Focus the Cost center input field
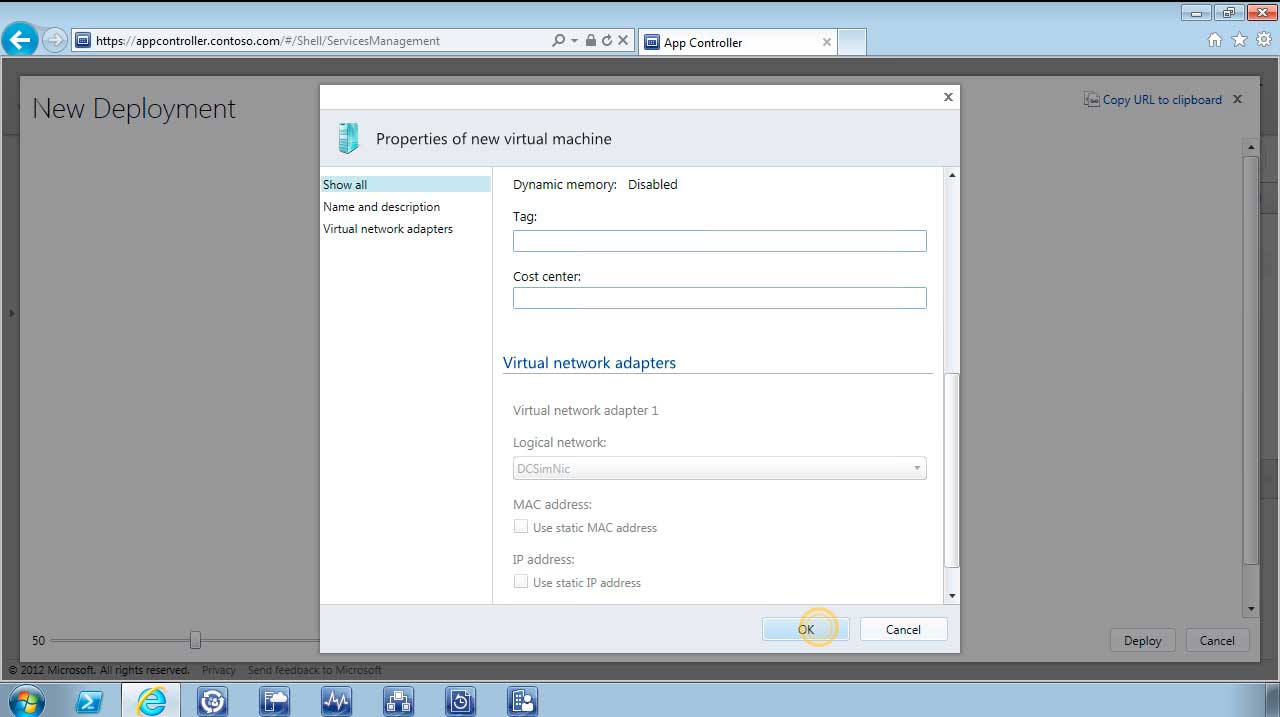This screenshot has height=717, width=1280. click(720, 298)
